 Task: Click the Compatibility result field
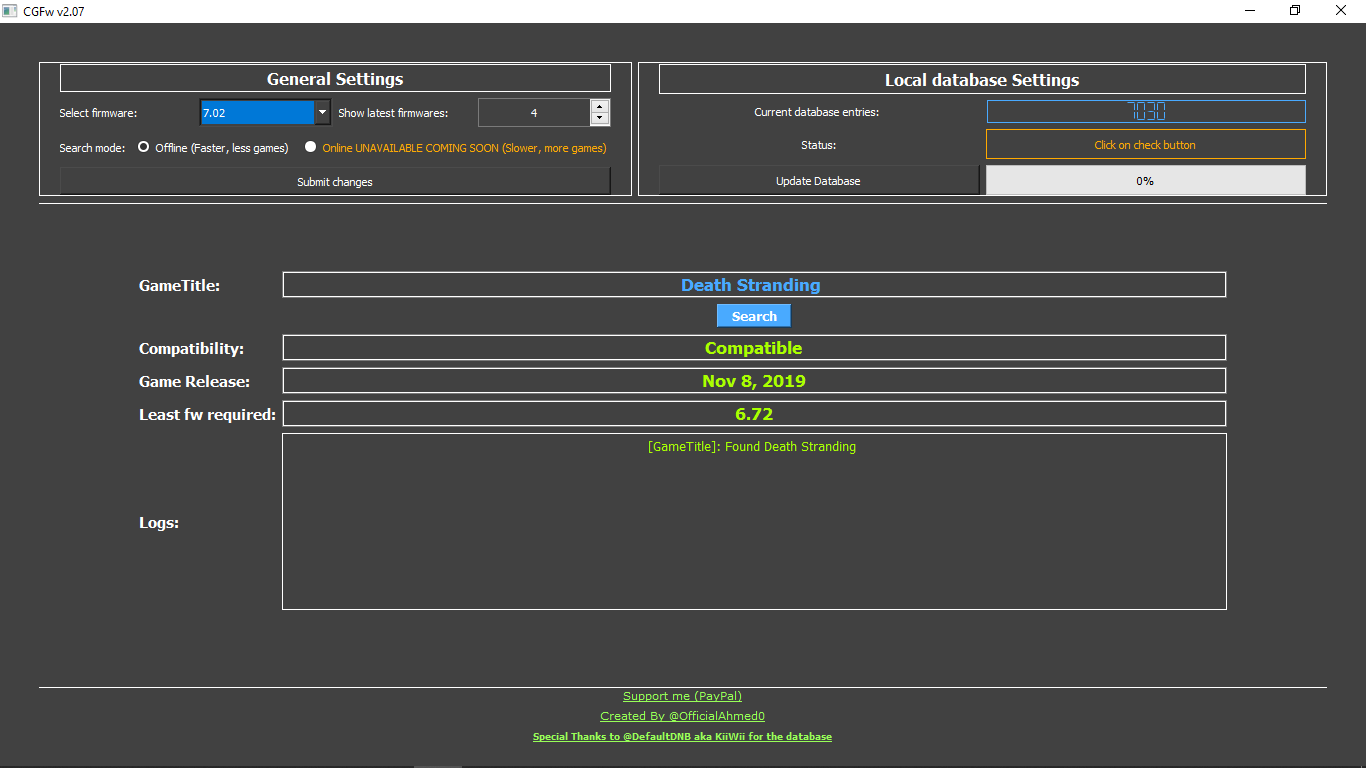click(754, 348)
